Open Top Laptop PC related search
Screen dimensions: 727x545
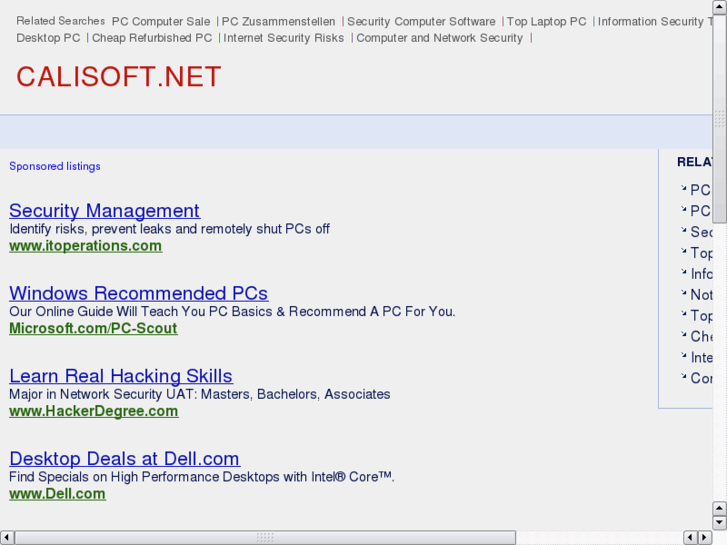[546, 21]
